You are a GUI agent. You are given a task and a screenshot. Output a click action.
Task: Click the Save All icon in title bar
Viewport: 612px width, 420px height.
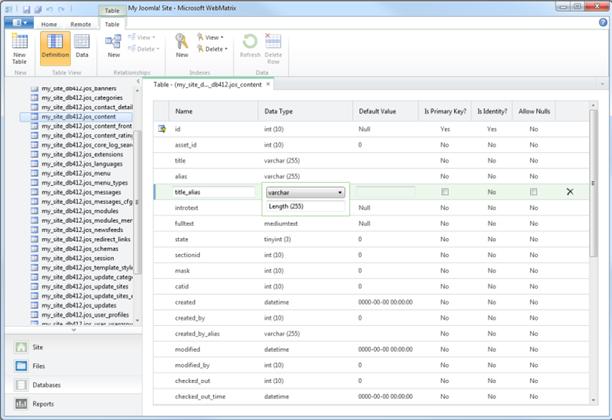[x=38, y=9]
